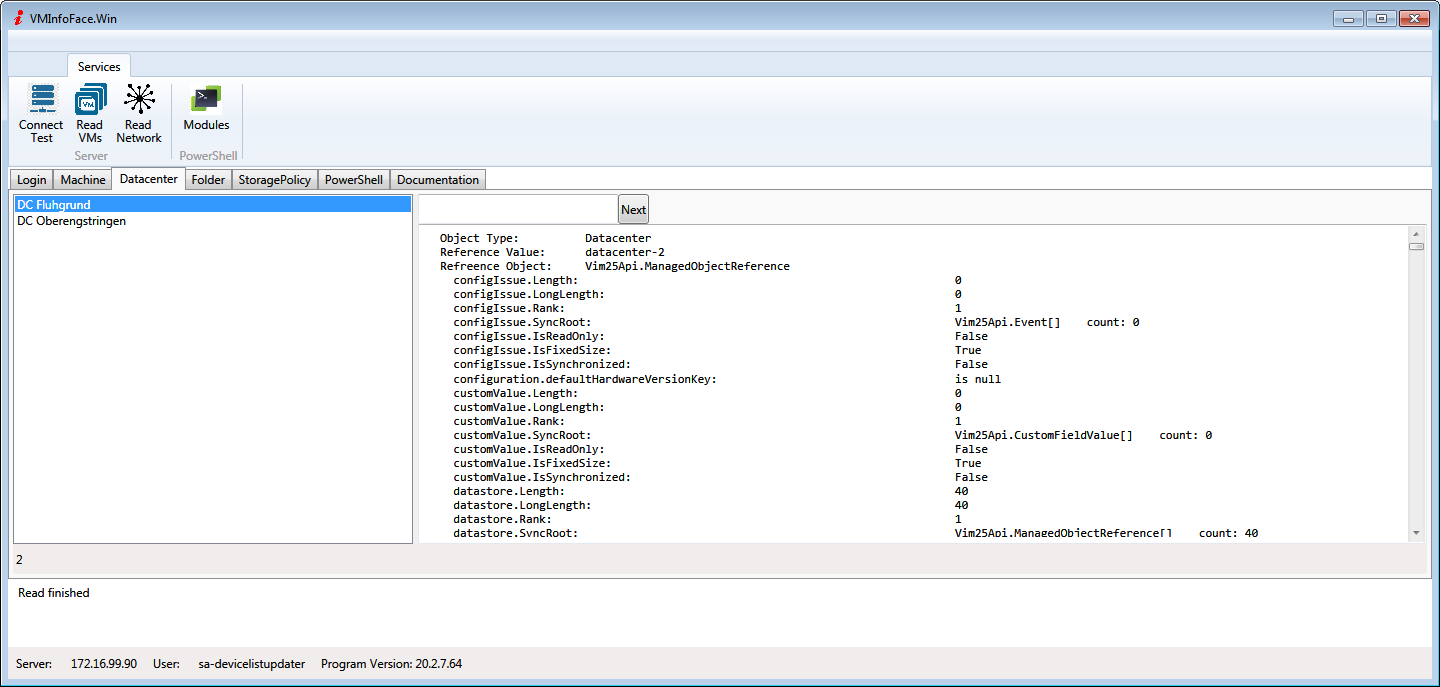Select DC Fluhgrund in the datacenter list
Screen dimensions: 1440x687
(213, 205)
